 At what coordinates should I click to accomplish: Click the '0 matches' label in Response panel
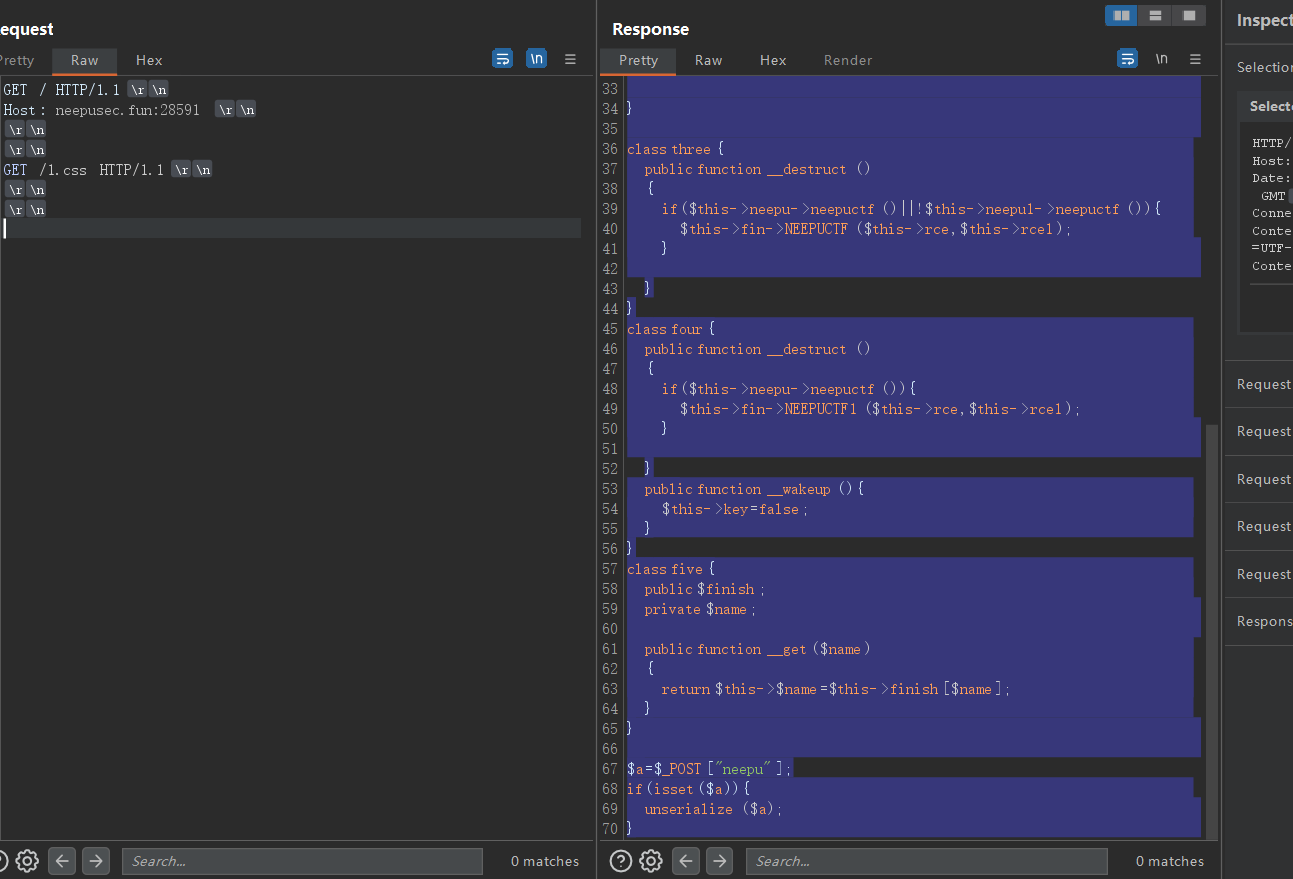point(1170,861)
